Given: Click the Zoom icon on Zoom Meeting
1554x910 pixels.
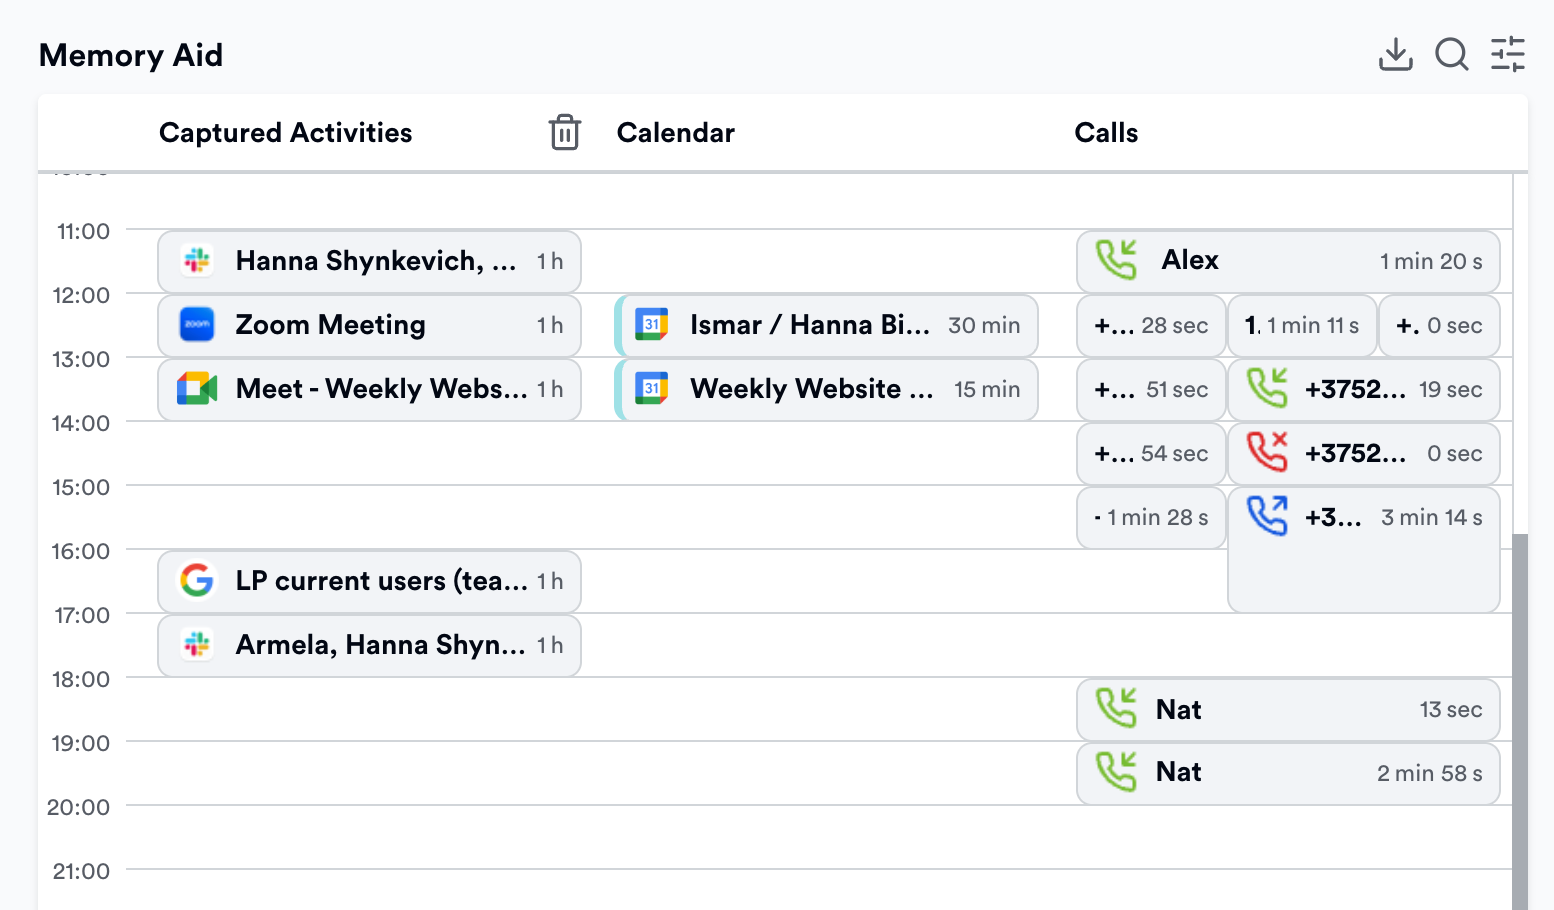Looking at the screenshot, I should (197, 325).
